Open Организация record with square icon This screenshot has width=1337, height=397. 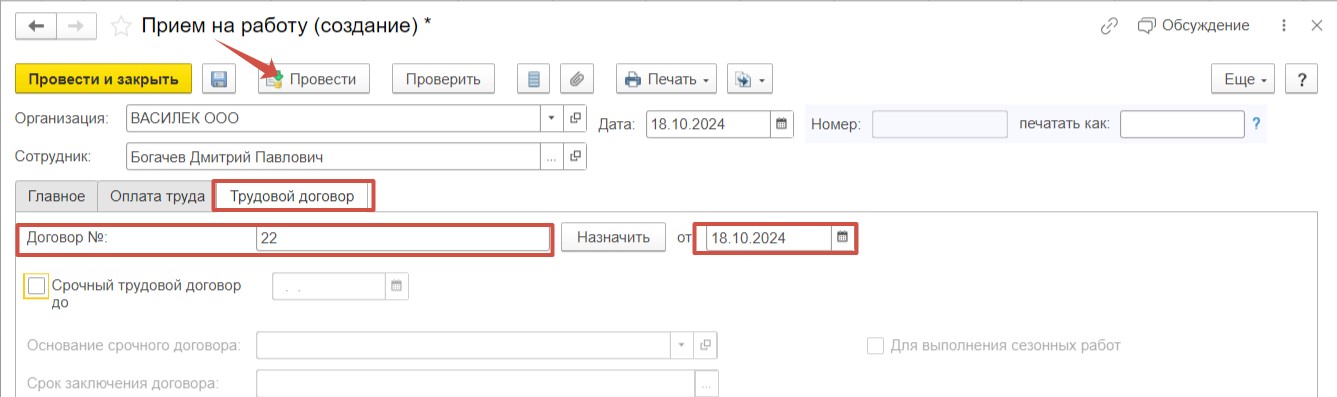tap(575, 118)
